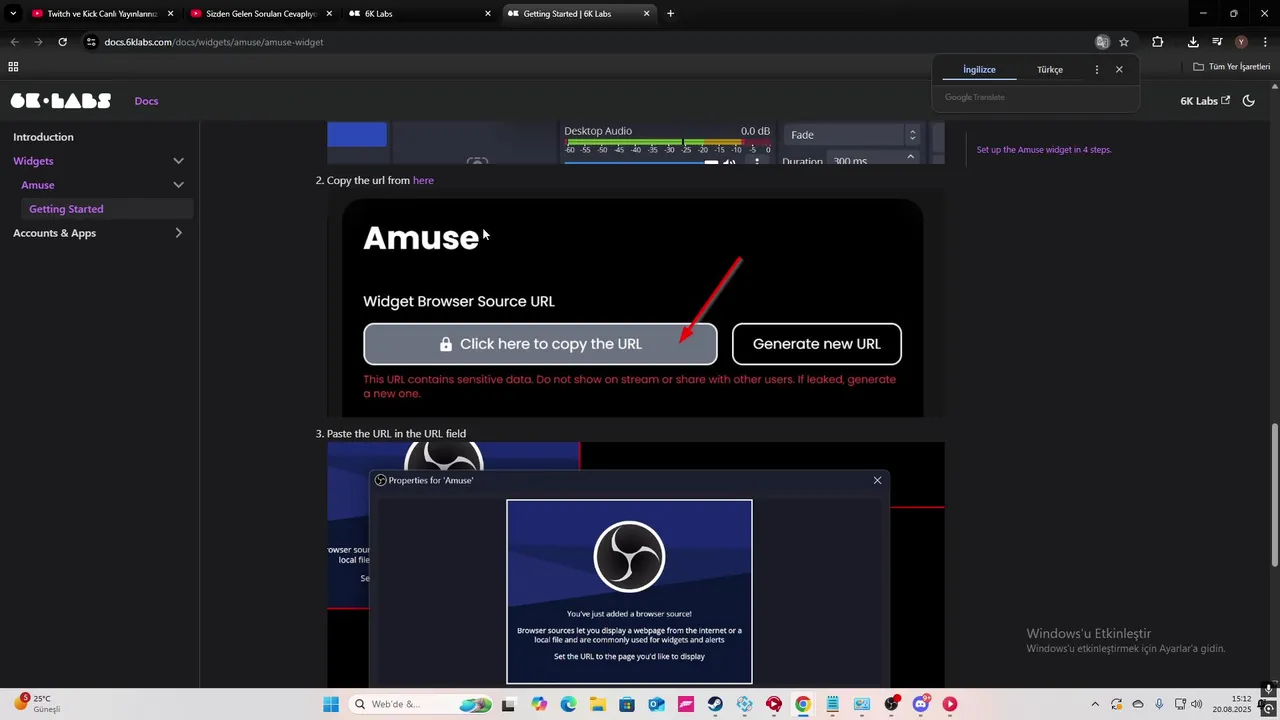This screenshot has width=1280, height=720.
Task: Open the Introduction sidebar item
Action: pos(43,137)
